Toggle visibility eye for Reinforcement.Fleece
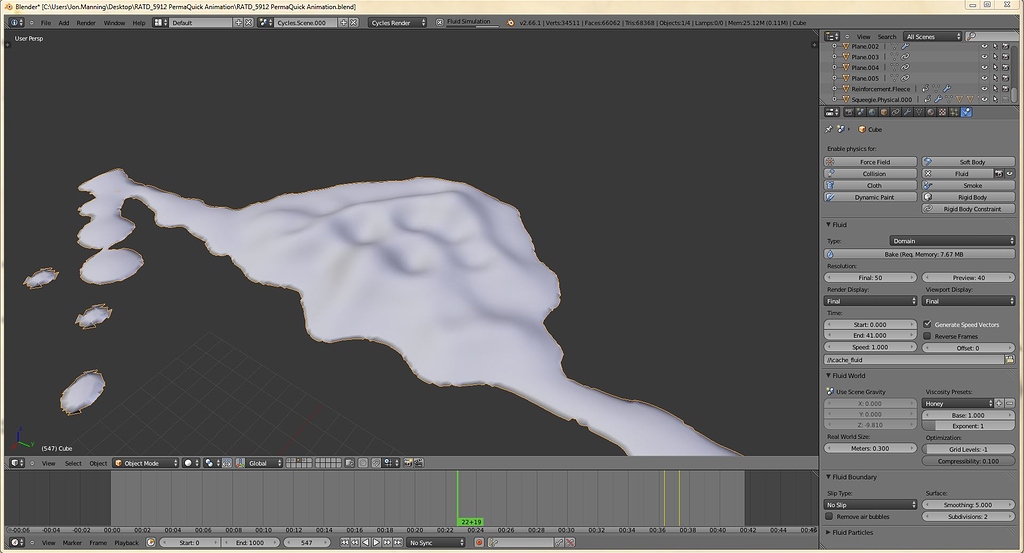Viewport: 1024px width, 553px height. coord(985,89)
